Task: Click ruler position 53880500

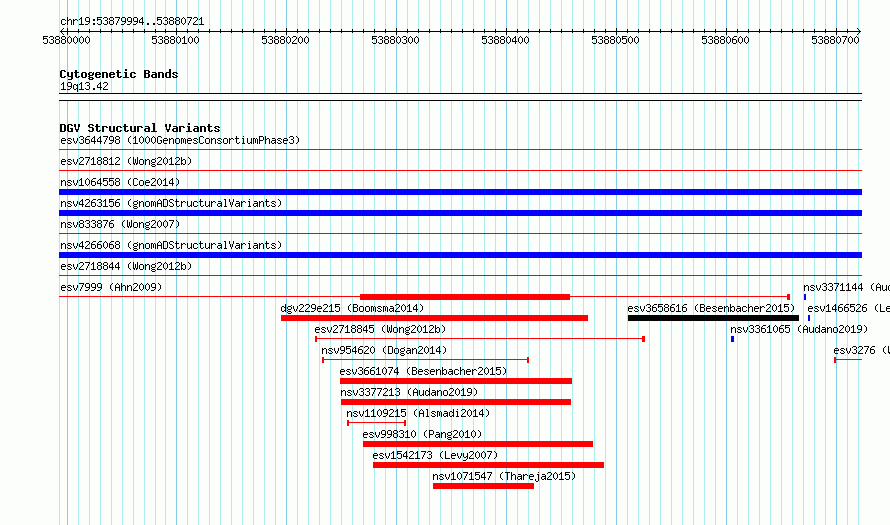Action: pyautogui.click(x=615, y=40)
